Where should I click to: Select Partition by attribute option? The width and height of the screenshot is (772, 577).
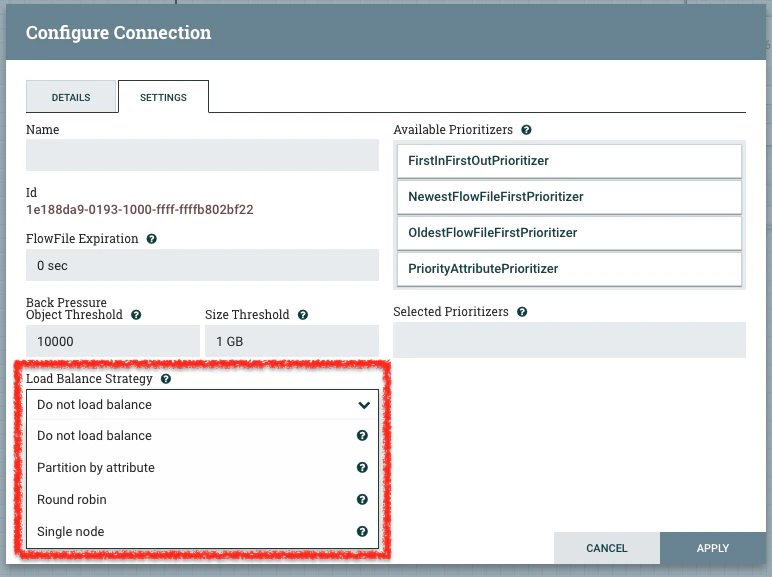click(202, 467)
